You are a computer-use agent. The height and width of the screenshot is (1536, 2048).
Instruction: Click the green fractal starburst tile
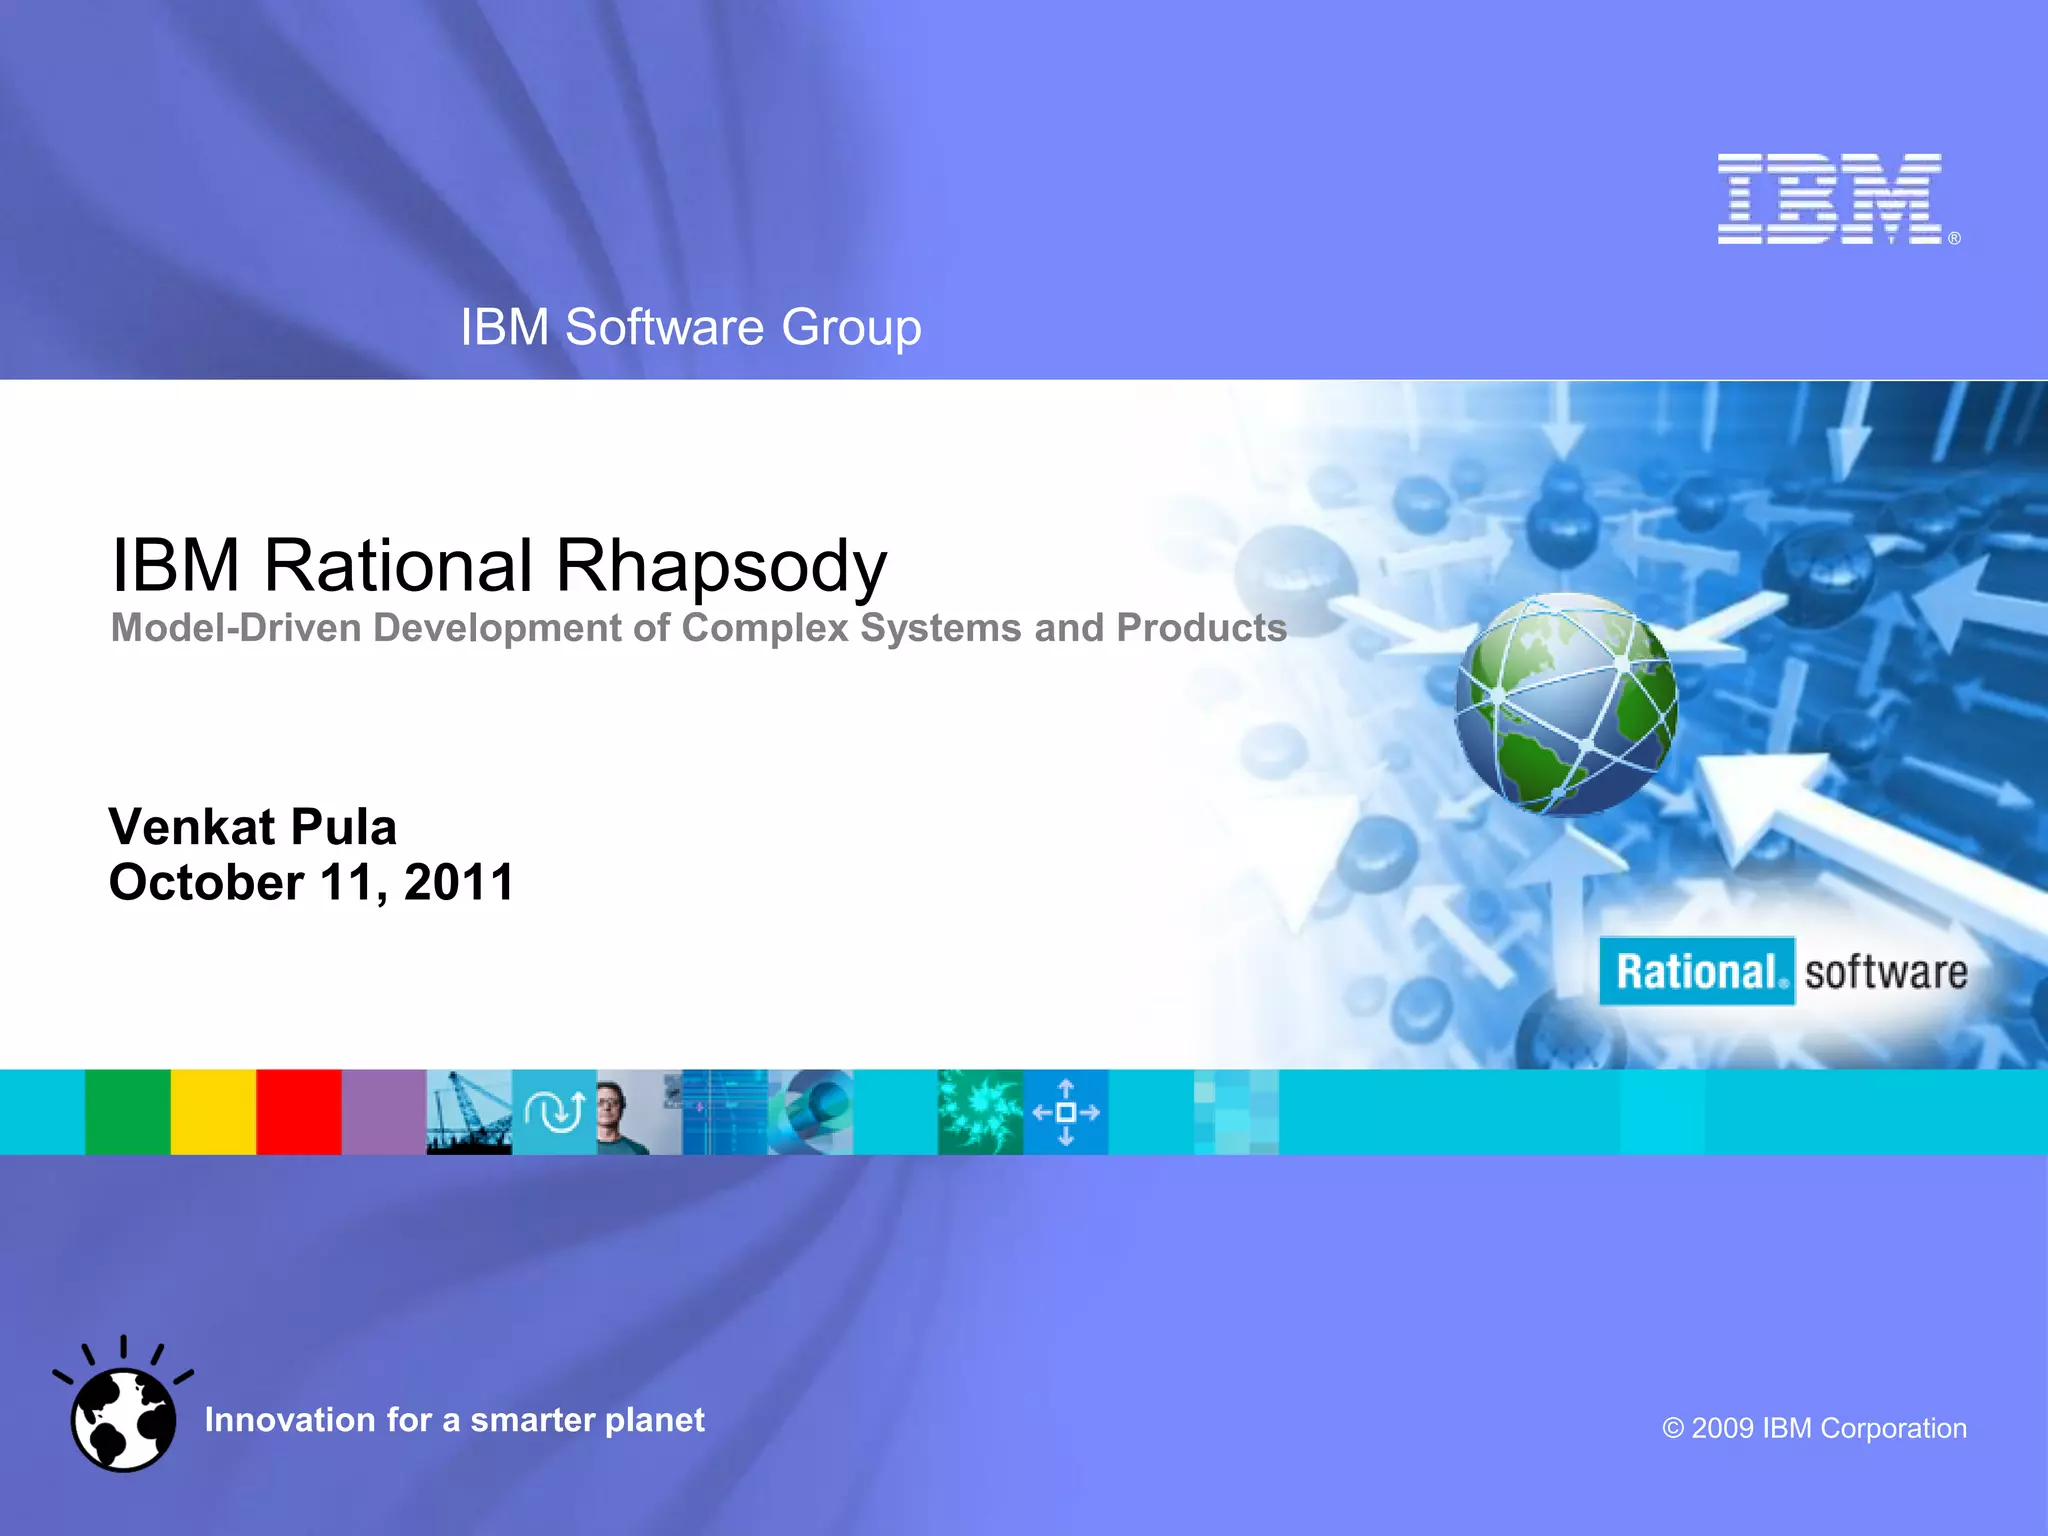(x=980, y=1112)
